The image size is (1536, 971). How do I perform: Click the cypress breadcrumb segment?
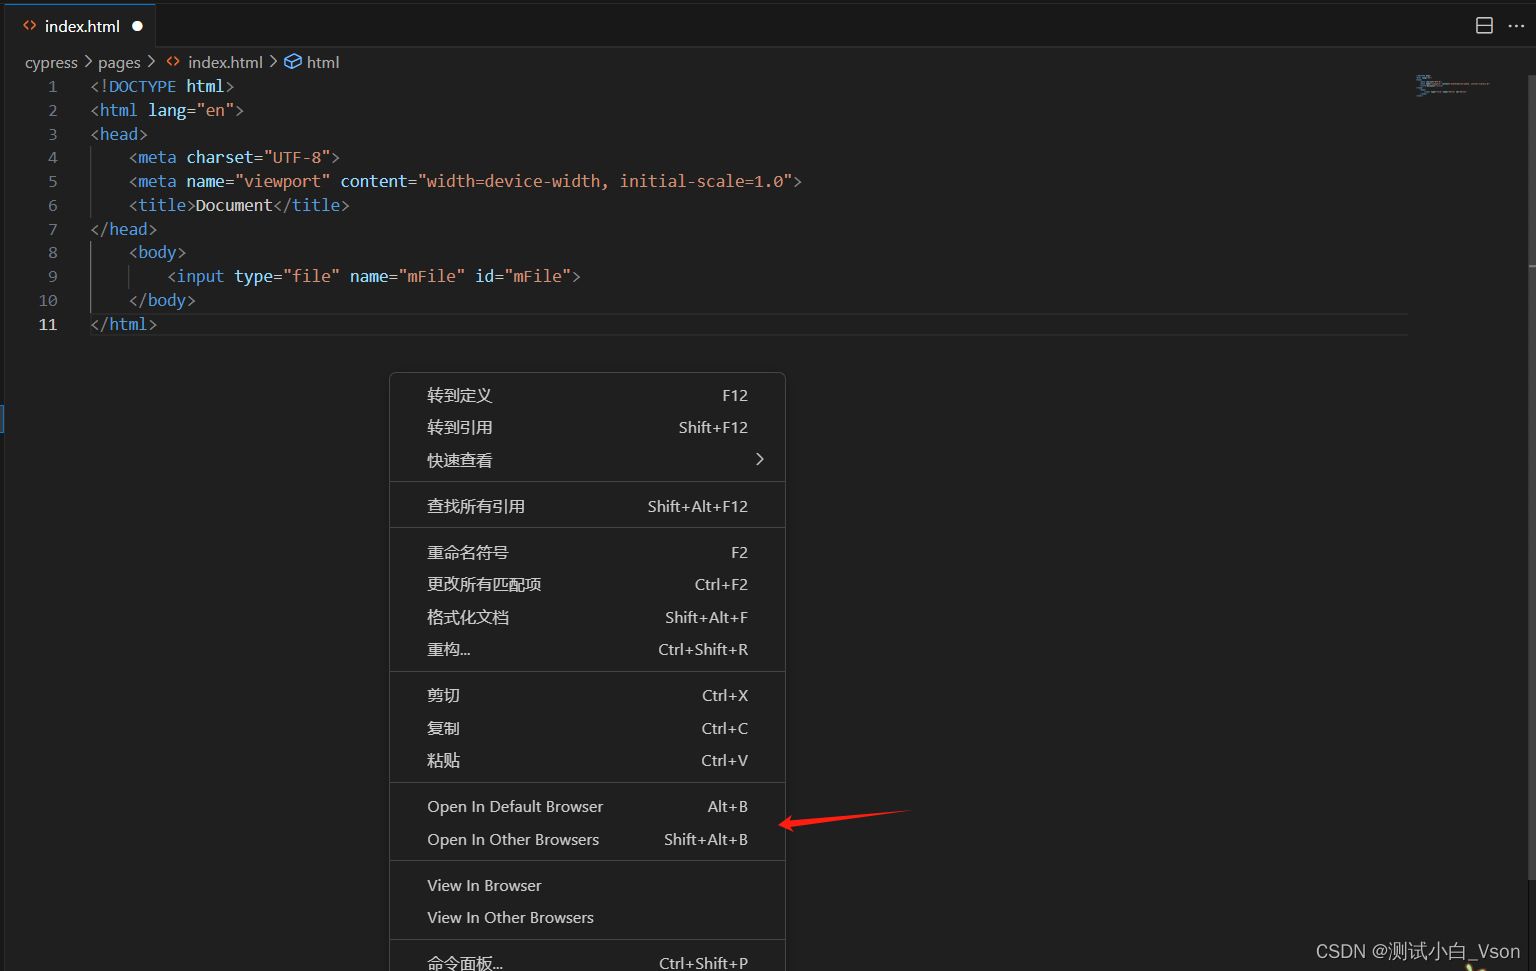pyautogui.click(x=51, y=62)
